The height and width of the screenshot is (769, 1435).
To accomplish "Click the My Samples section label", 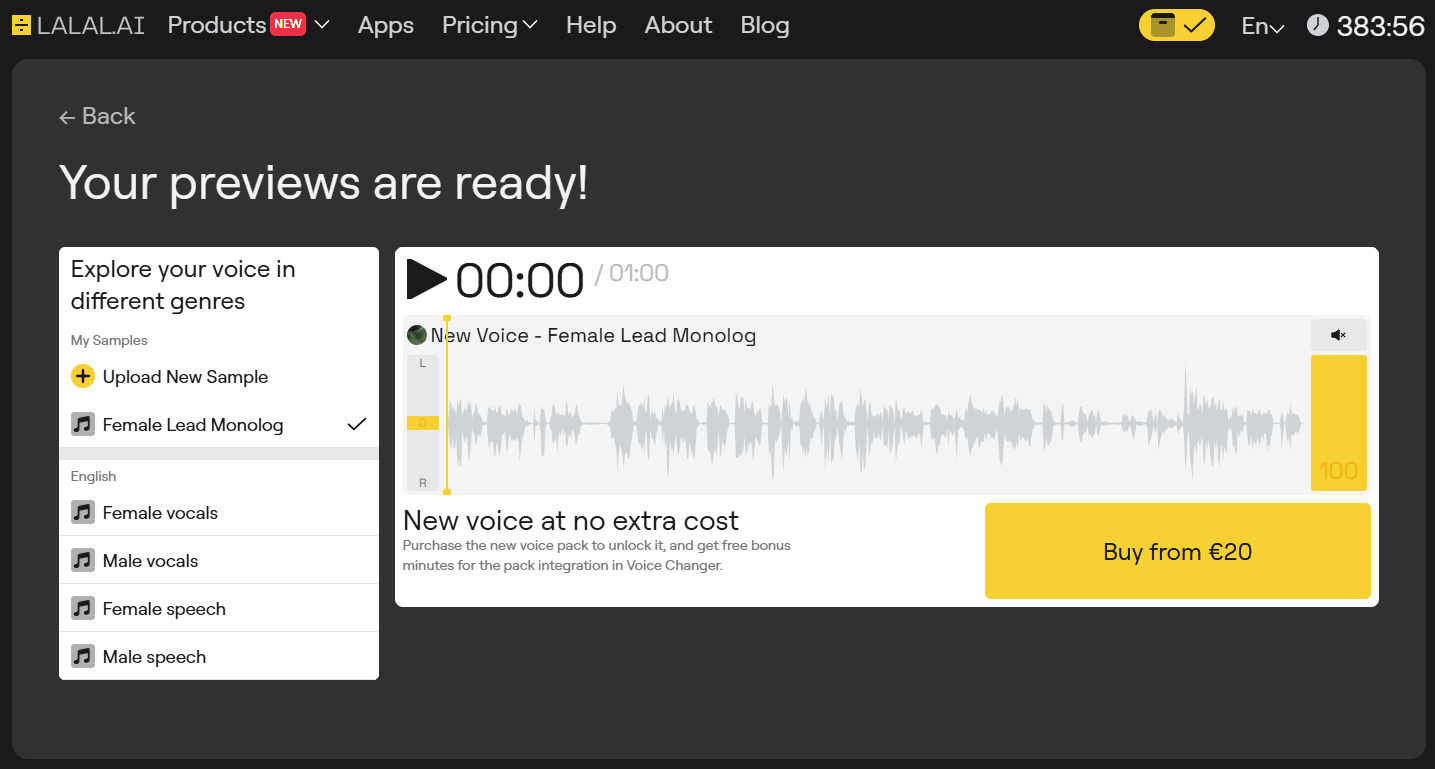I will point(109,341).
